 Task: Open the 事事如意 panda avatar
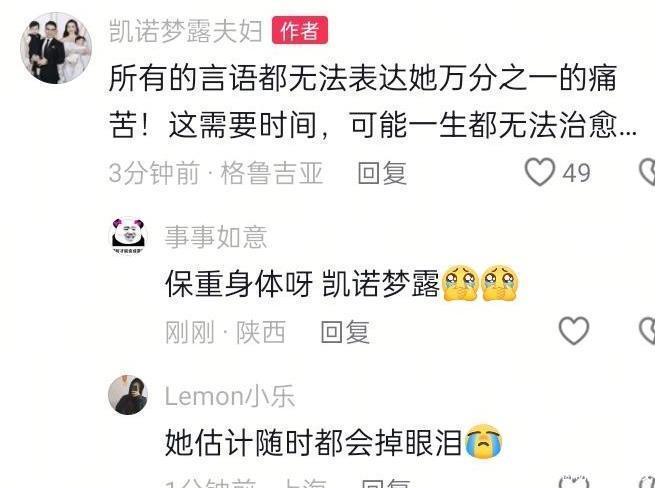point(128,237)
